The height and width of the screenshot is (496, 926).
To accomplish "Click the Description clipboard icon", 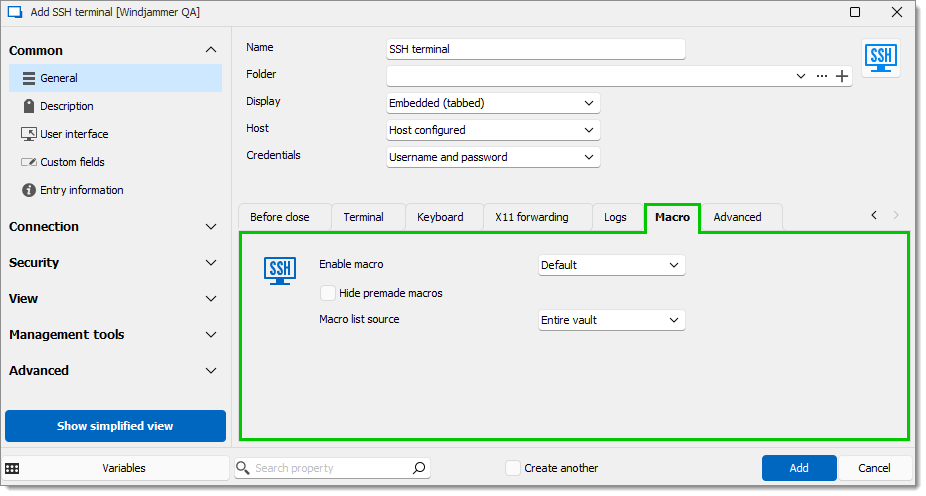I will [x=28, y=106].
